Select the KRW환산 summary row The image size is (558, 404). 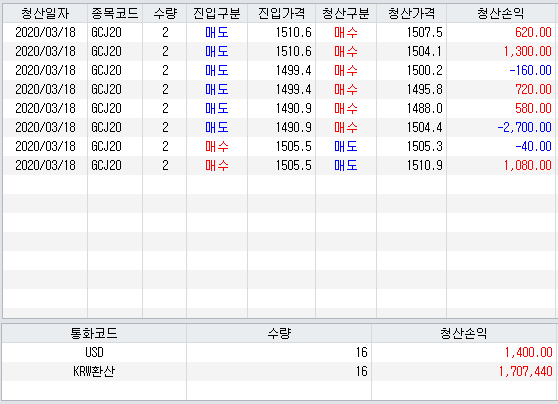pyautogui.click(x=279, y=371)
